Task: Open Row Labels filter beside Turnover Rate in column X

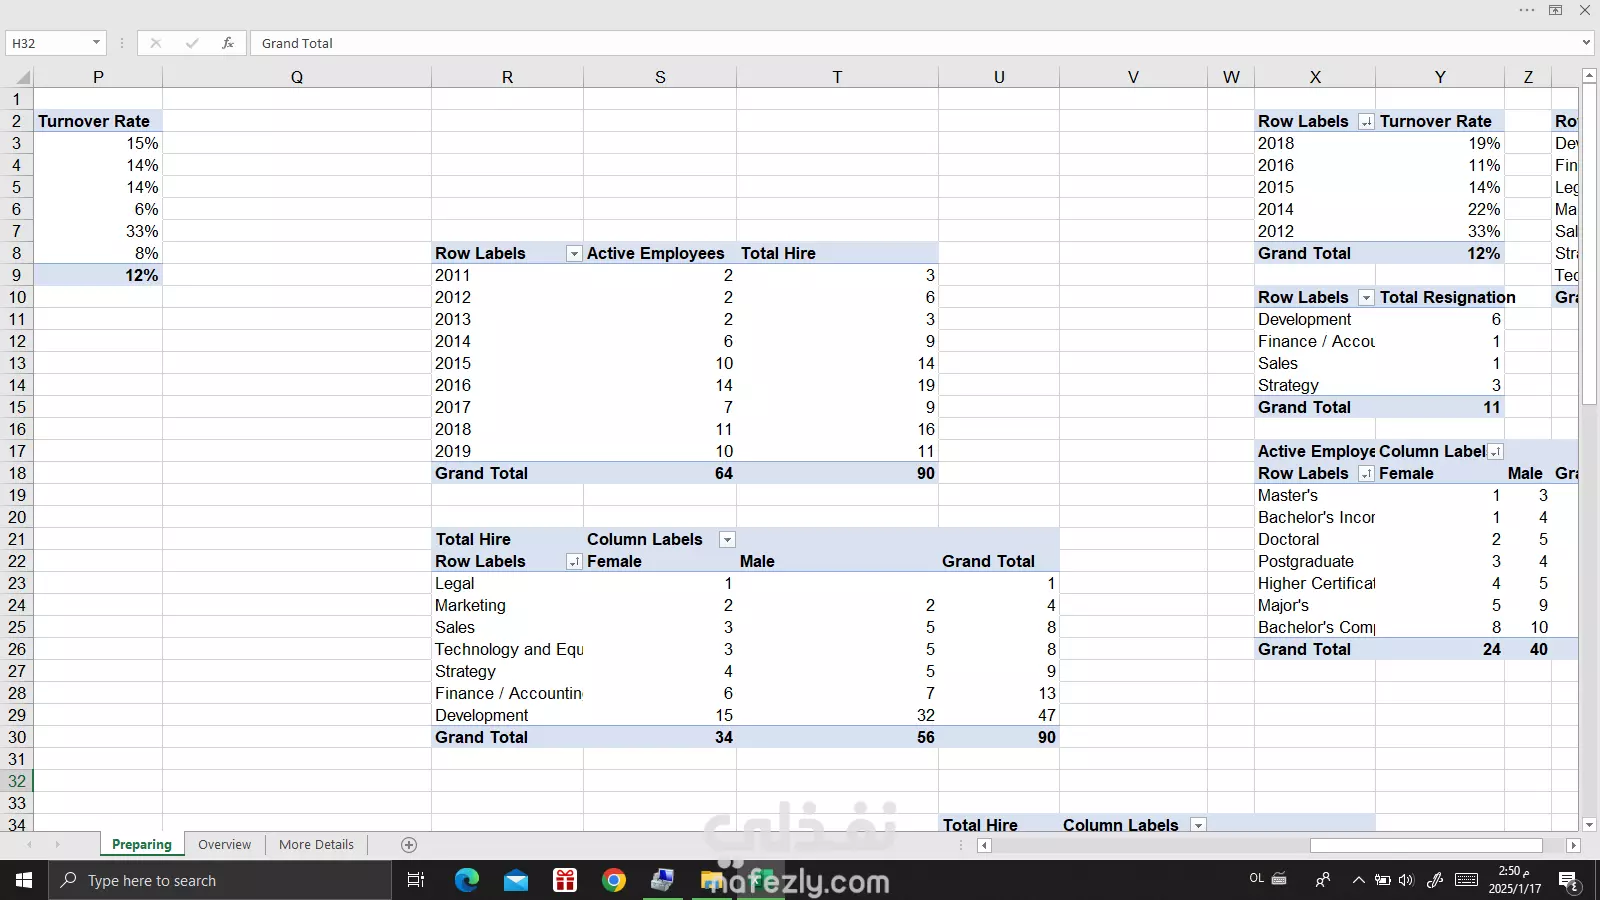Action: tap(1366, 122)
